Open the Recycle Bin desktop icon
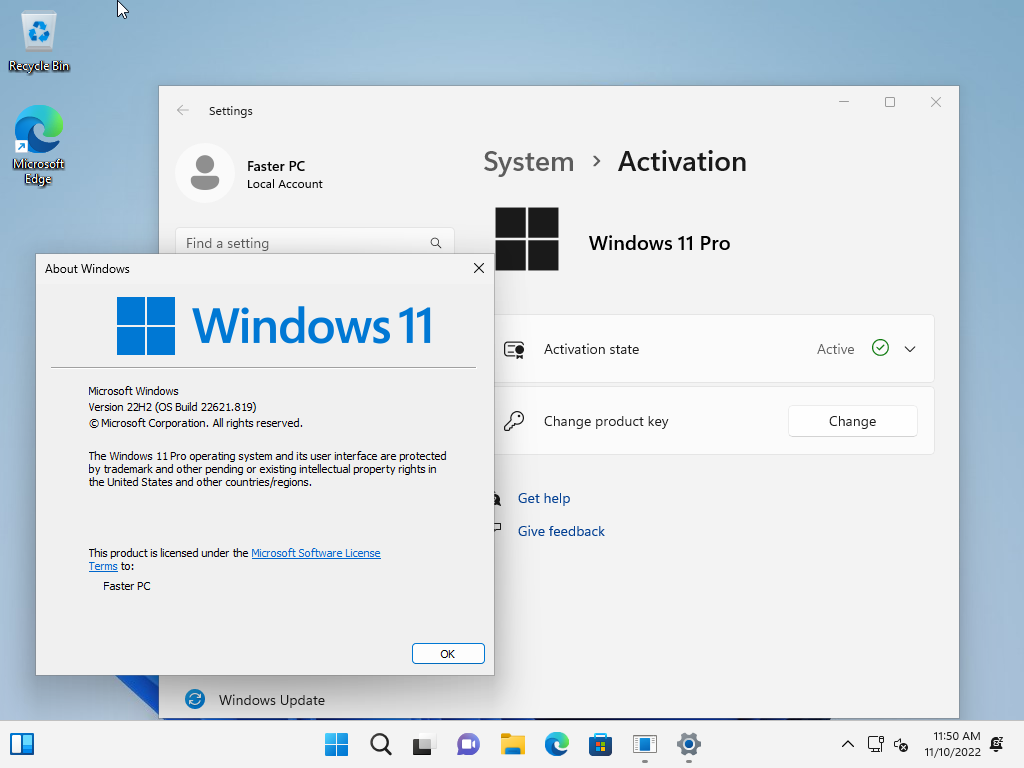 tap(39, 41)
